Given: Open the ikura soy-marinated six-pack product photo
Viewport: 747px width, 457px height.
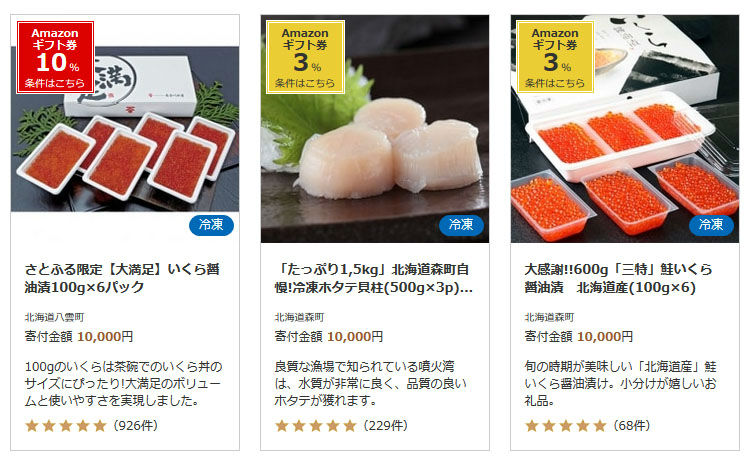Looking at the screenshot, I should (x=125, y=129).
